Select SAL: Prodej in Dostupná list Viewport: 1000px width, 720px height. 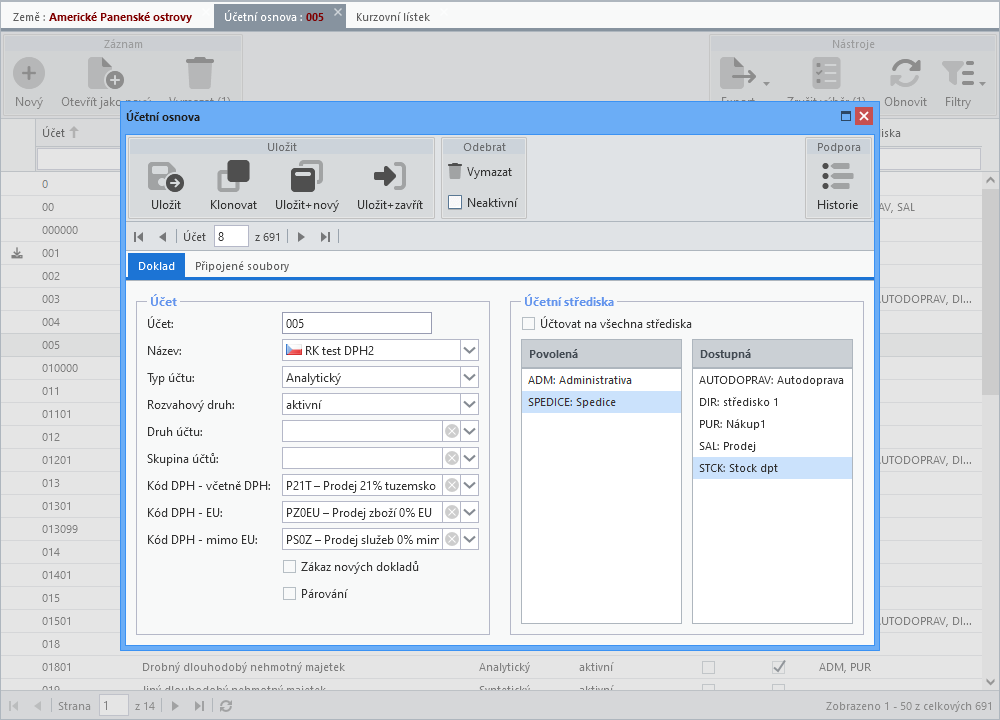click(772, 446)
